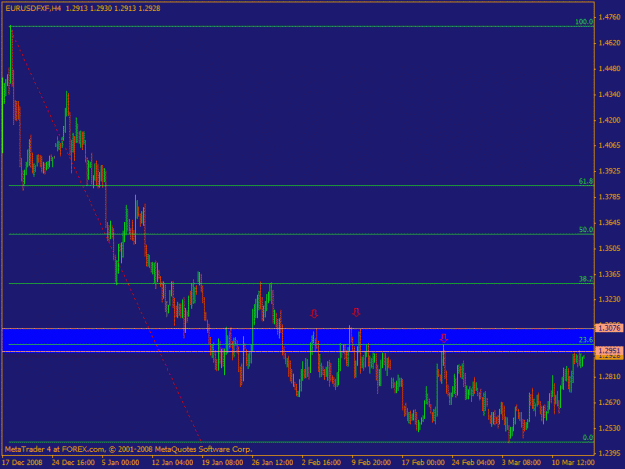Click the 1.4760 price axis value
The image size is (625, 469).
click(610, 17)
